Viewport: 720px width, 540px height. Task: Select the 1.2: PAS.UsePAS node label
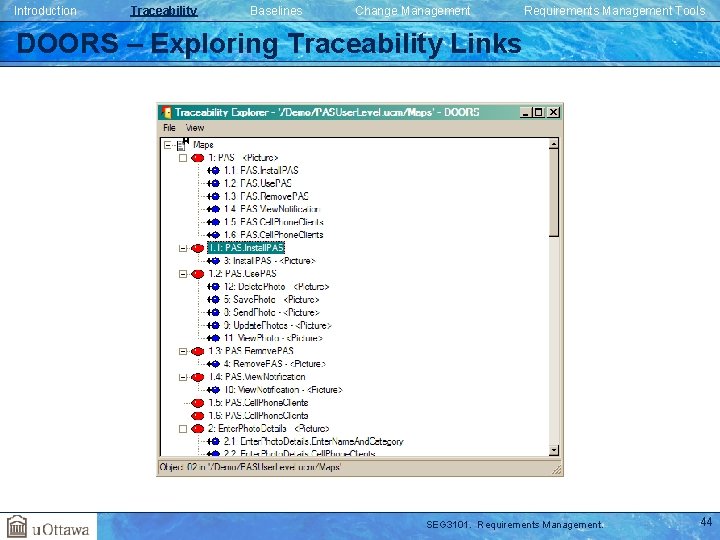click(x=242, y=274)
